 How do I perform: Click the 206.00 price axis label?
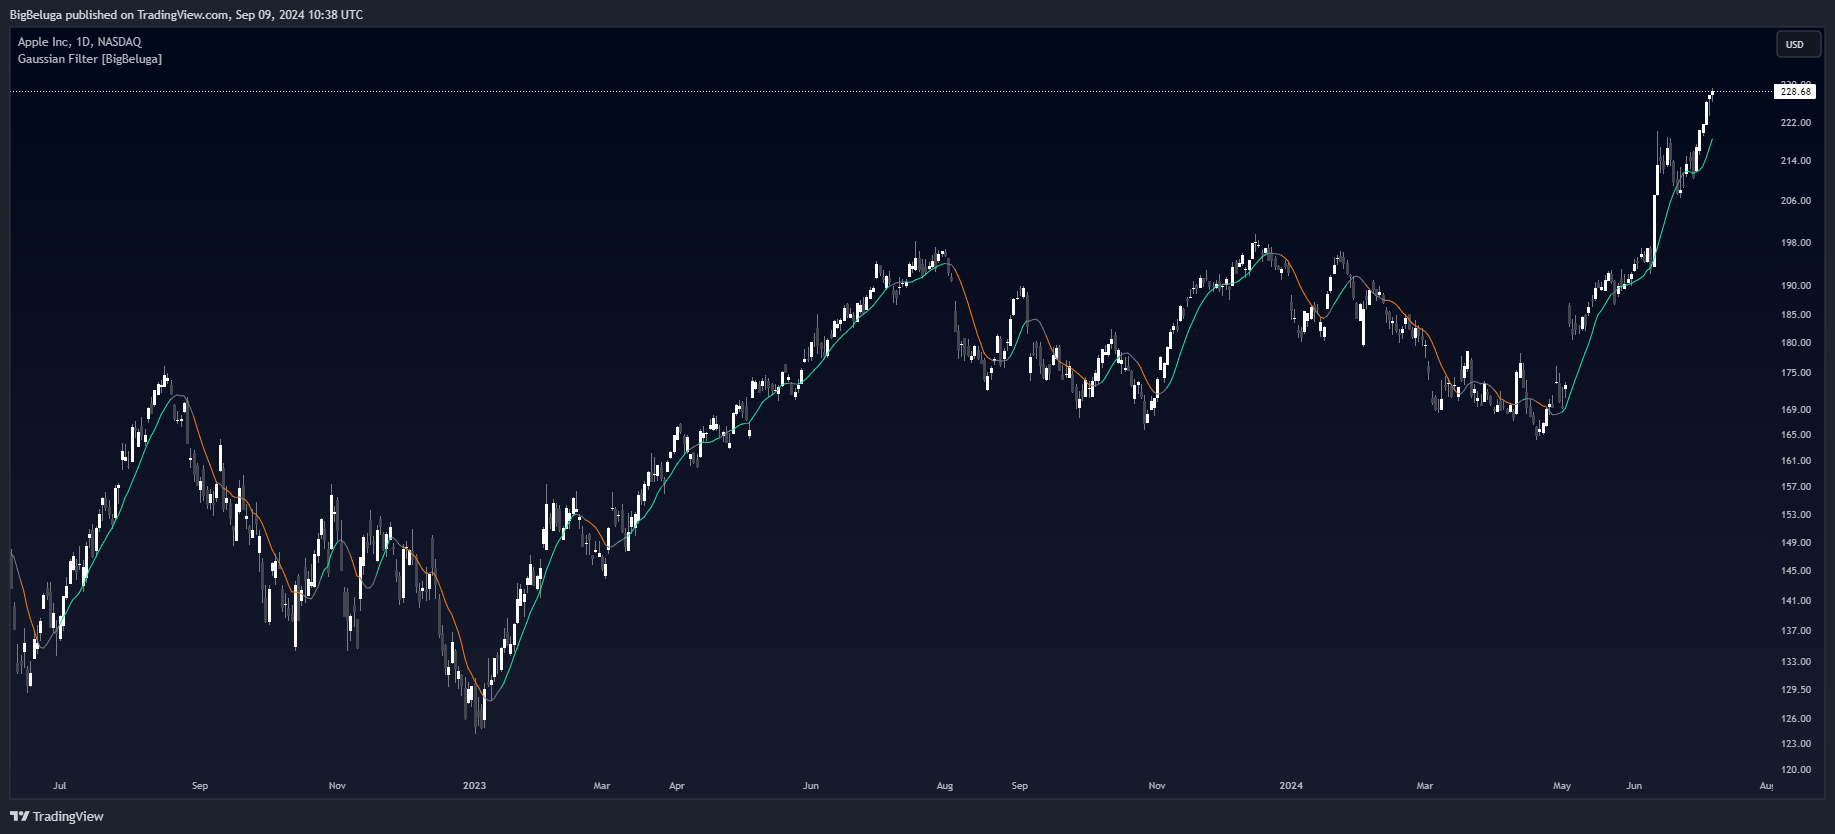[1796, 201]
